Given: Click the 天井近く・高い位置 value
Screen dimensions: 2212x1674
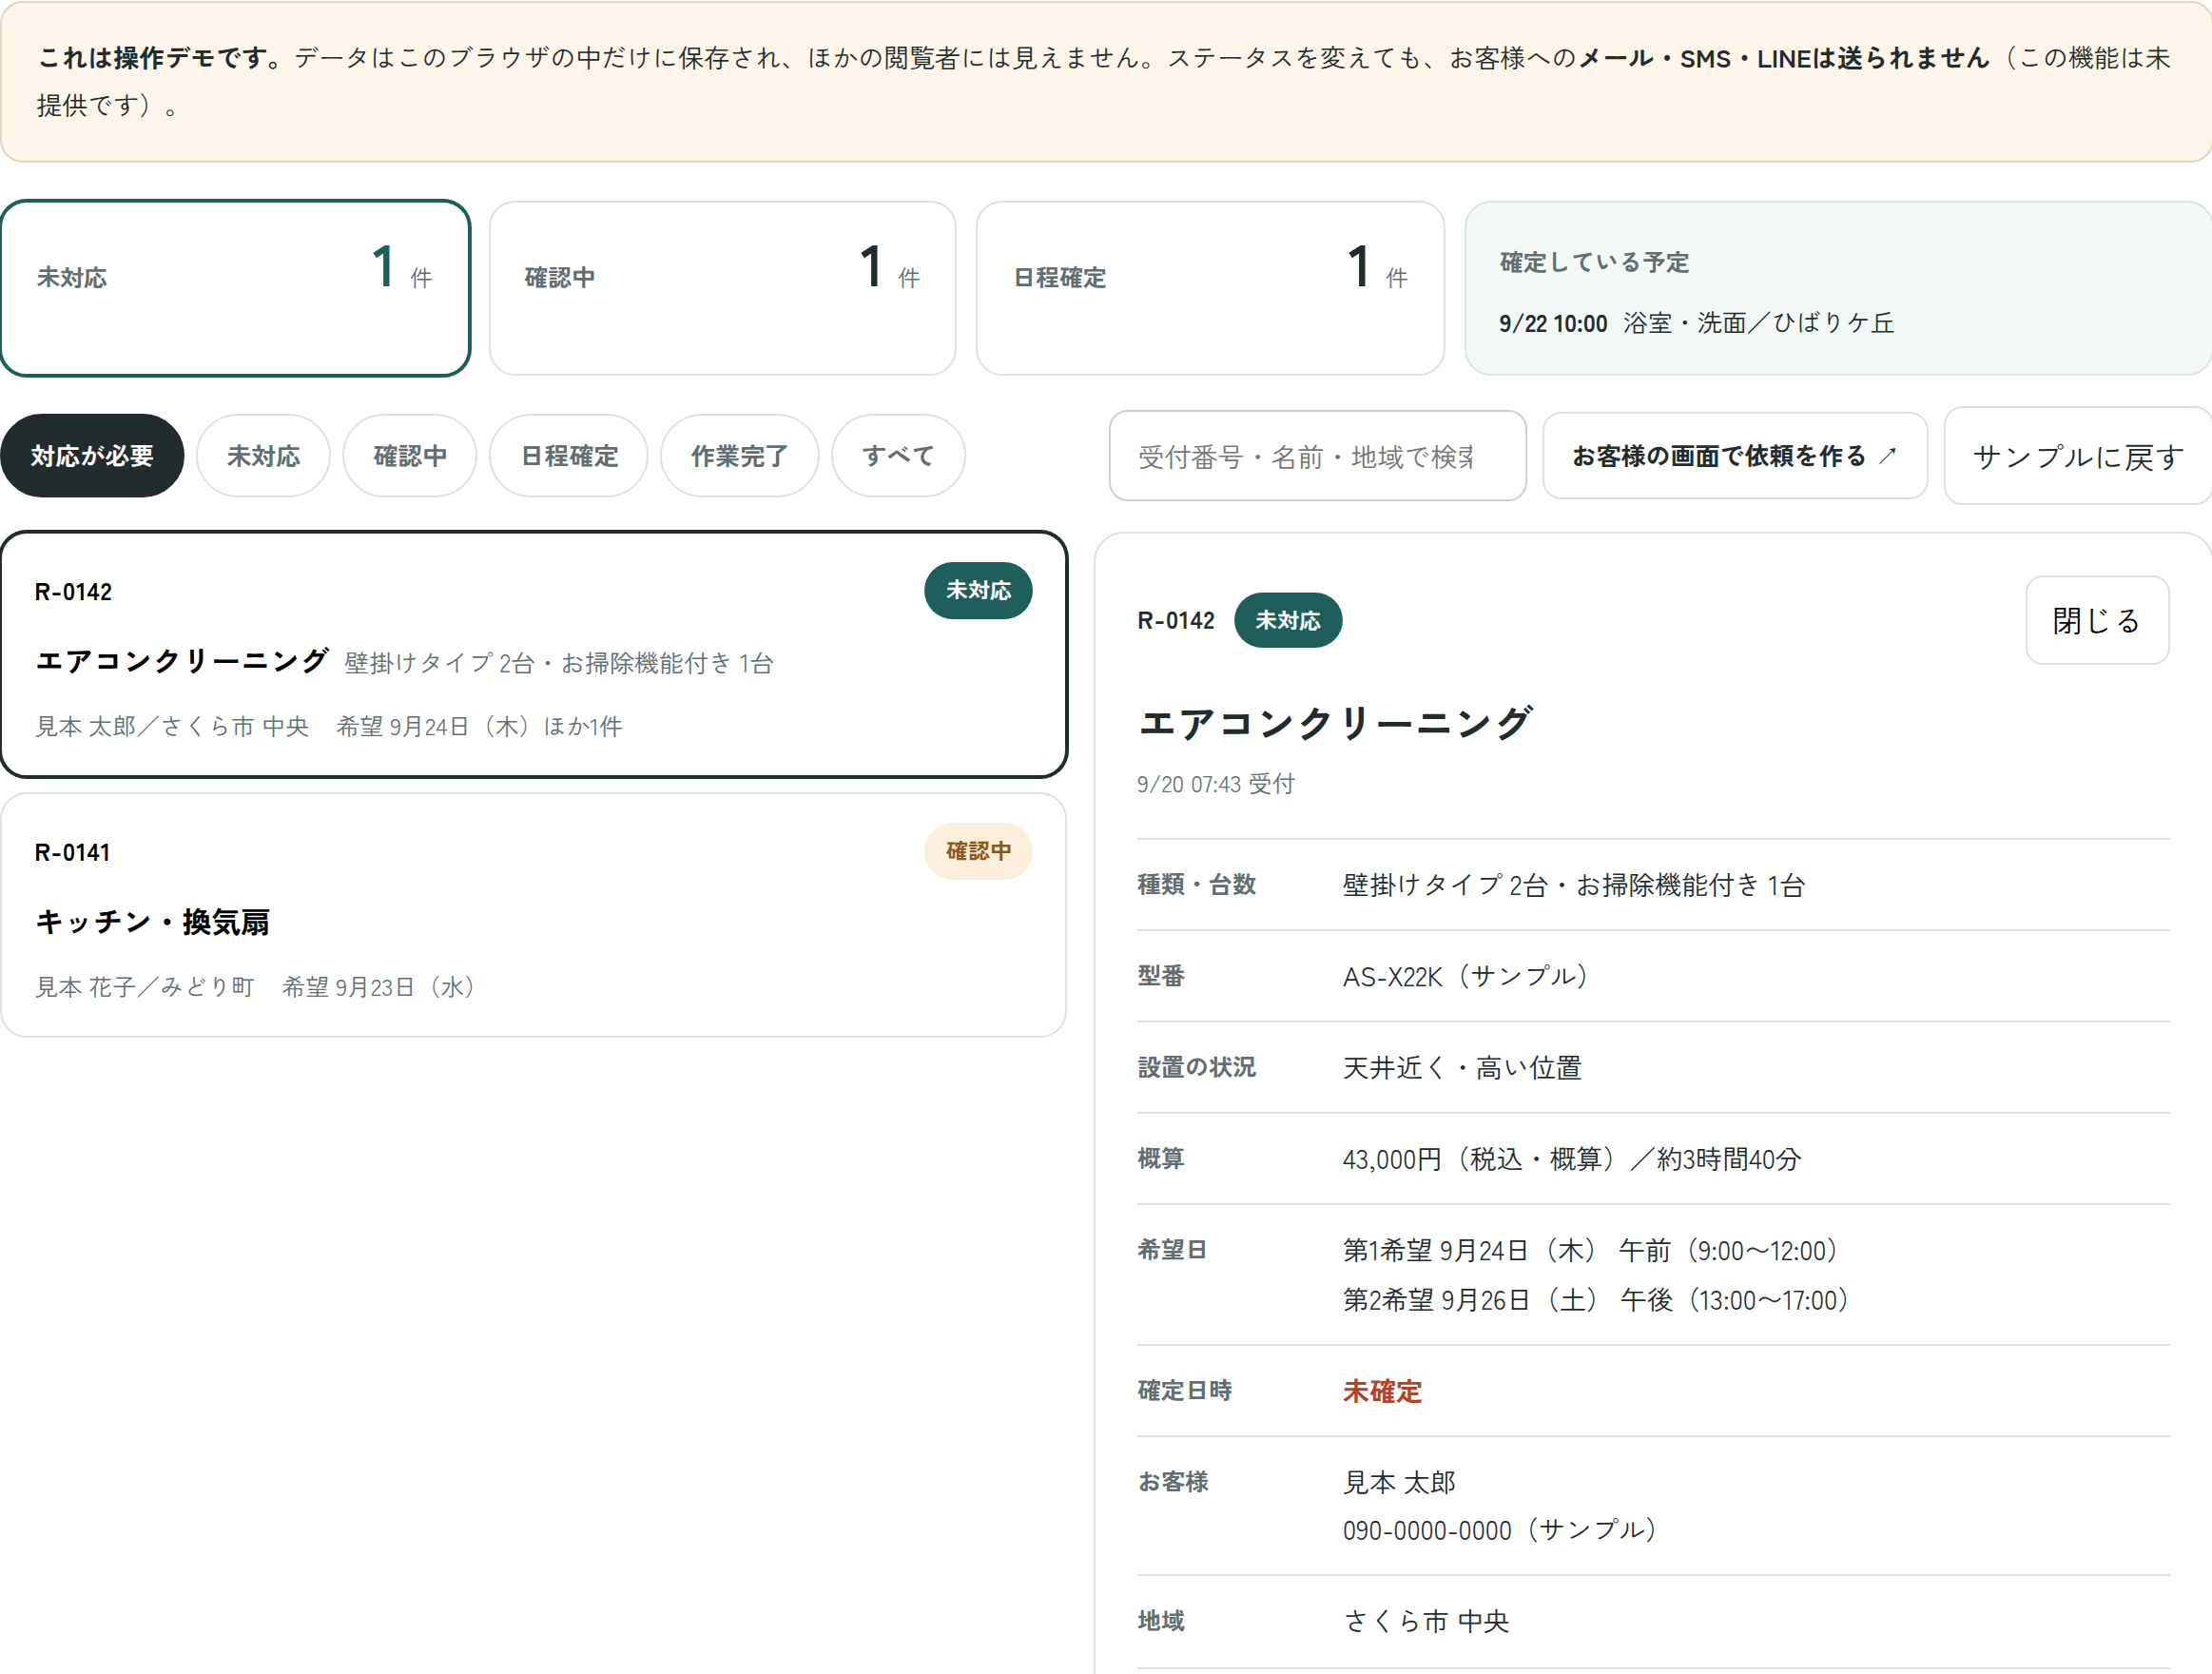Looking at the screenshot, I should [1462, 1068].
